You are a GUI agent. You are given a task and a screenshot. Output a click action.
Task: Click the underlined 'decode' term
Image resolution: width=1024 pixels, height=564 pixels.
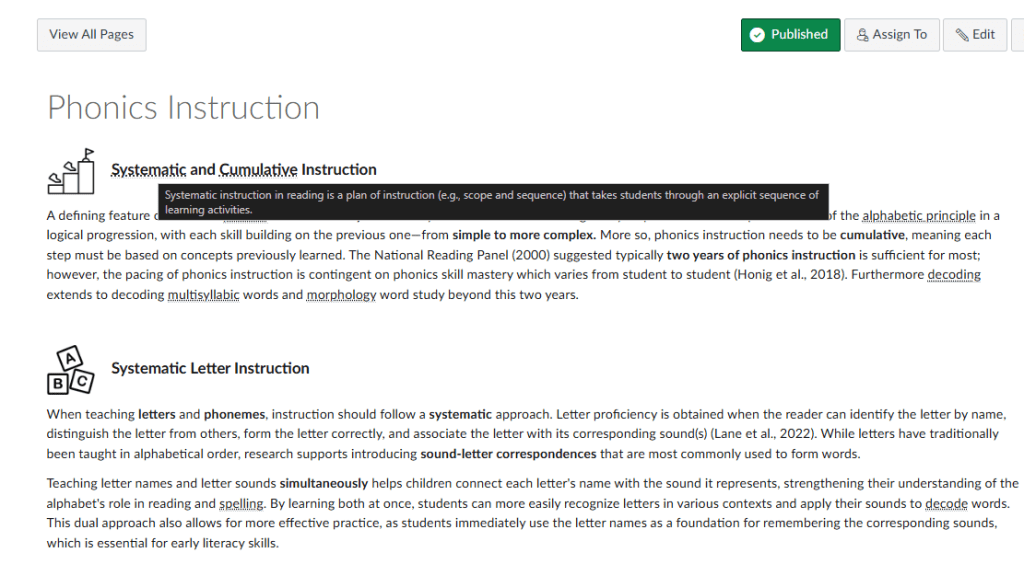click(946, 504)
